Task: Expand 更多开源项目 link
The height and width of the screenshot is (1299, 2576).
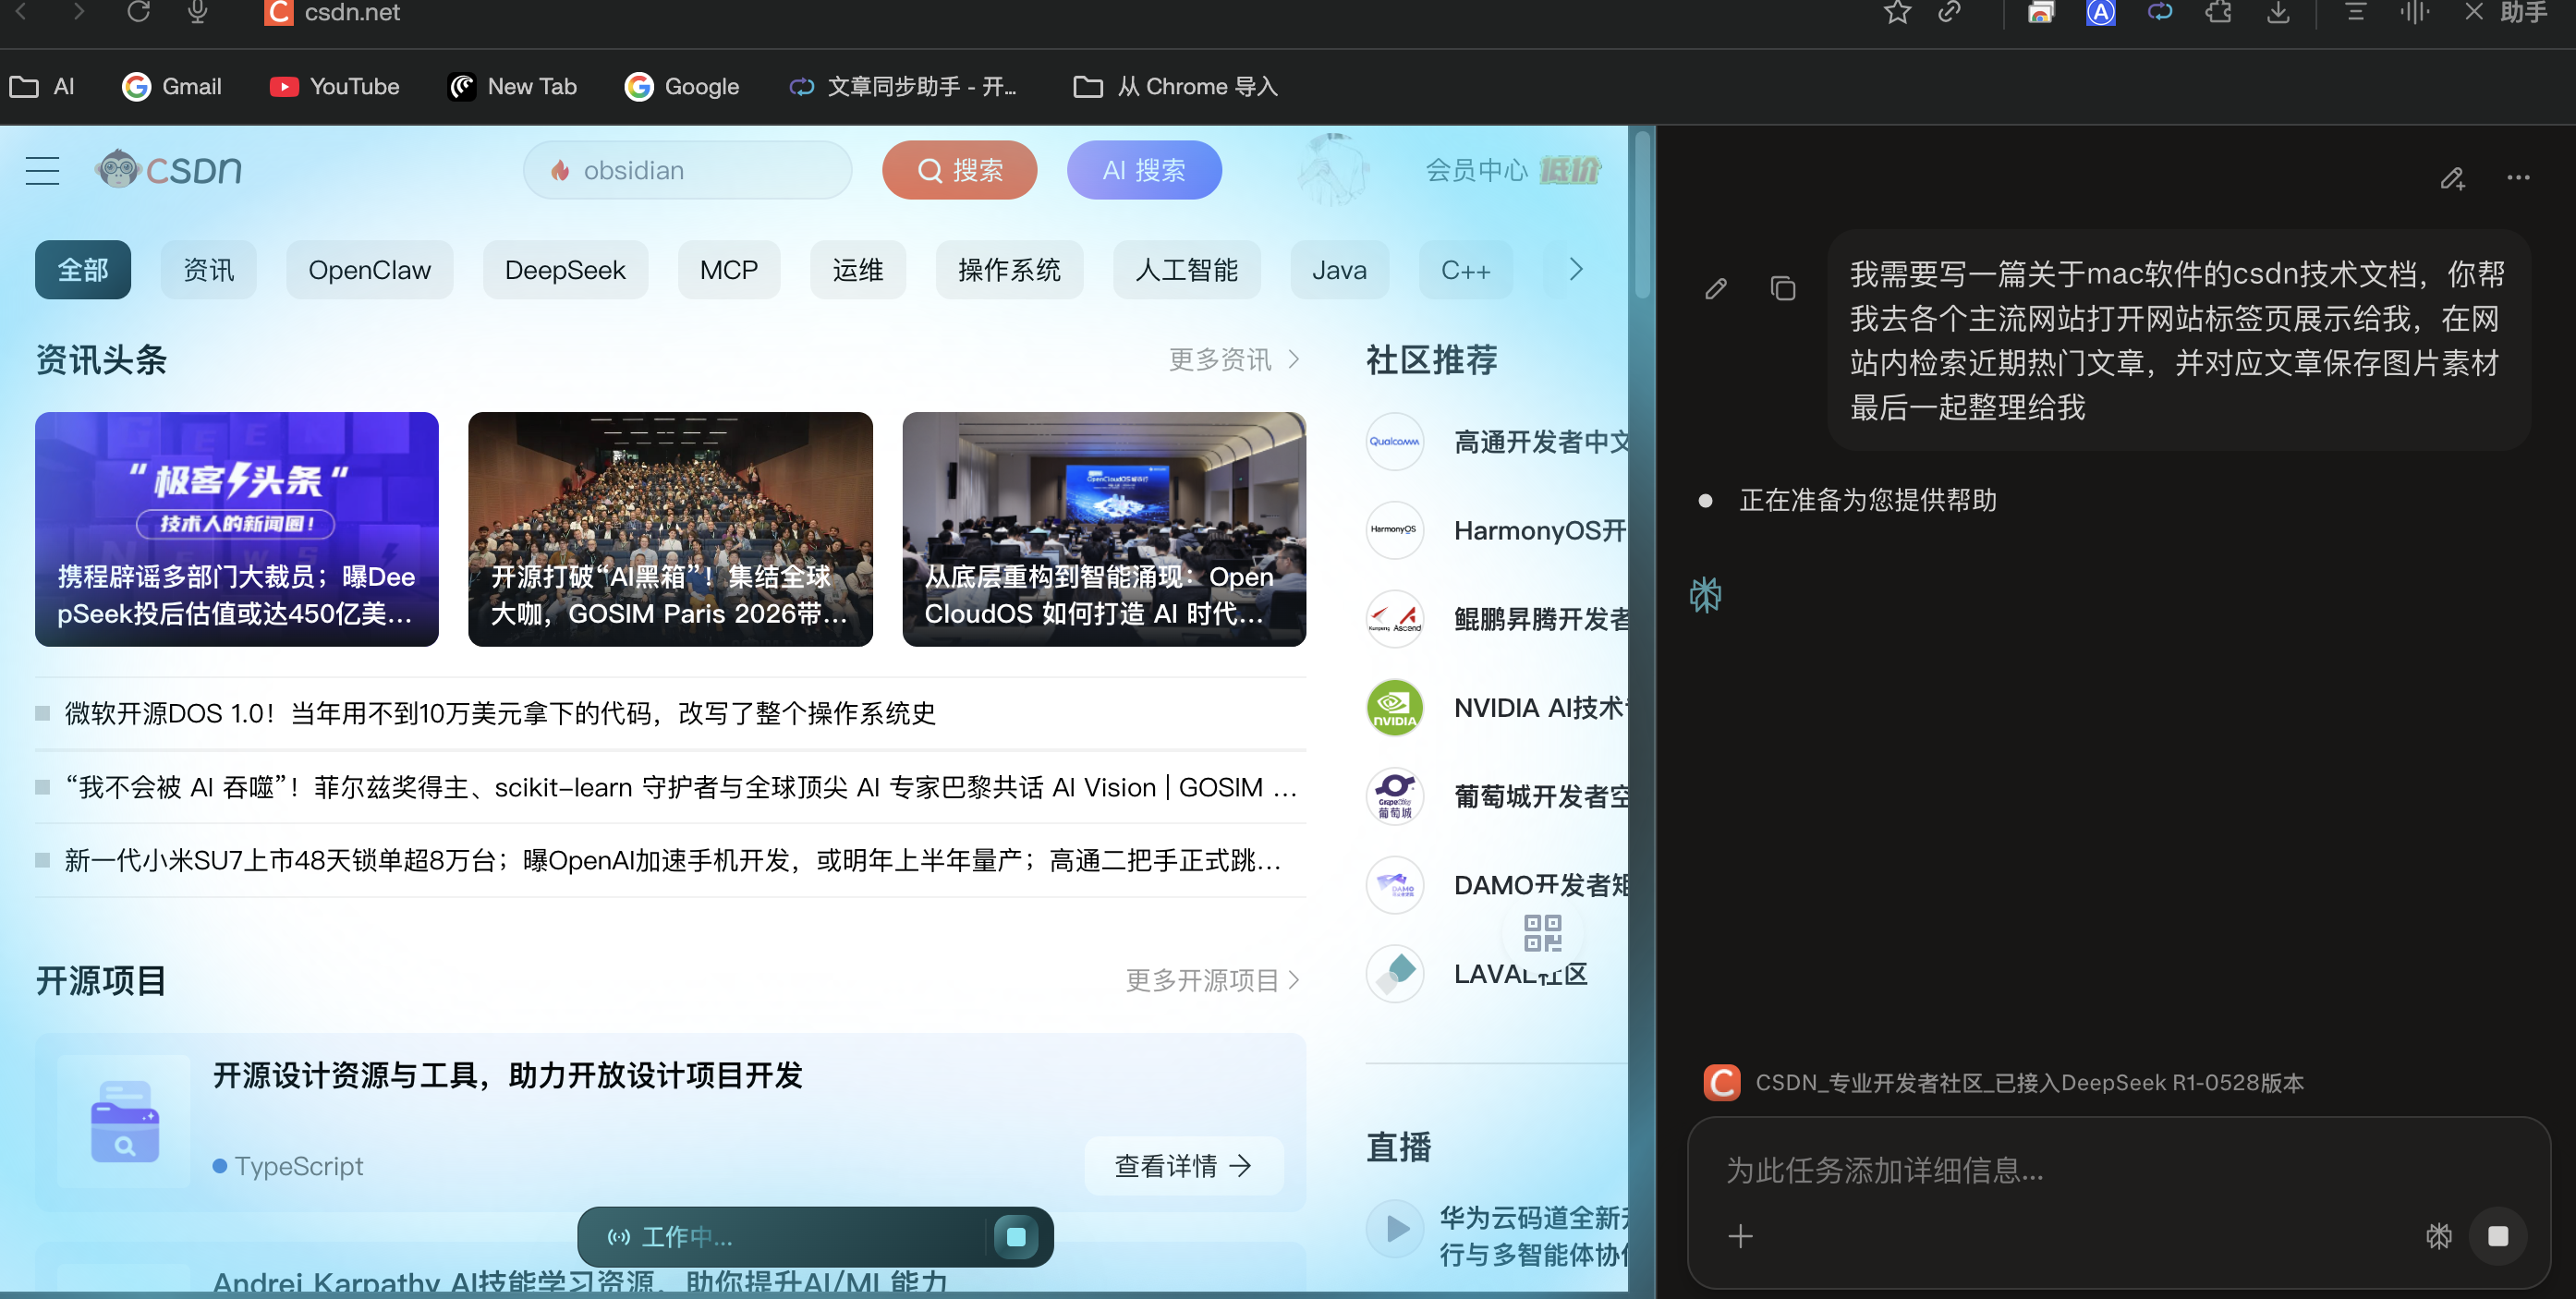Action: (1212, 980)
